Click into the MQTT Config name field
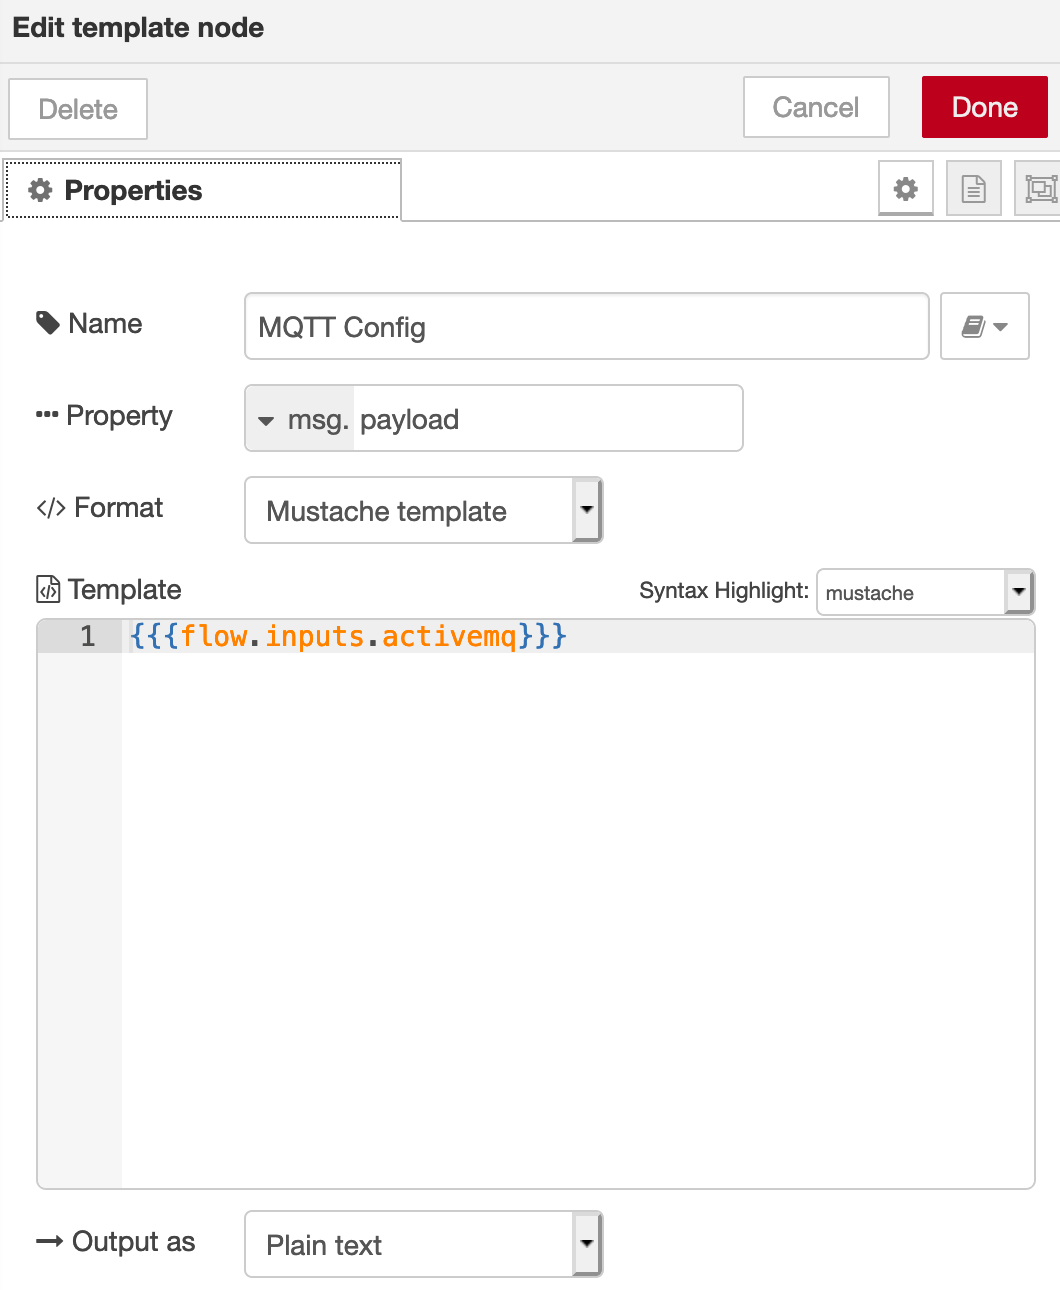This screenshot has height=1290, width=1060. pos(586,327)
